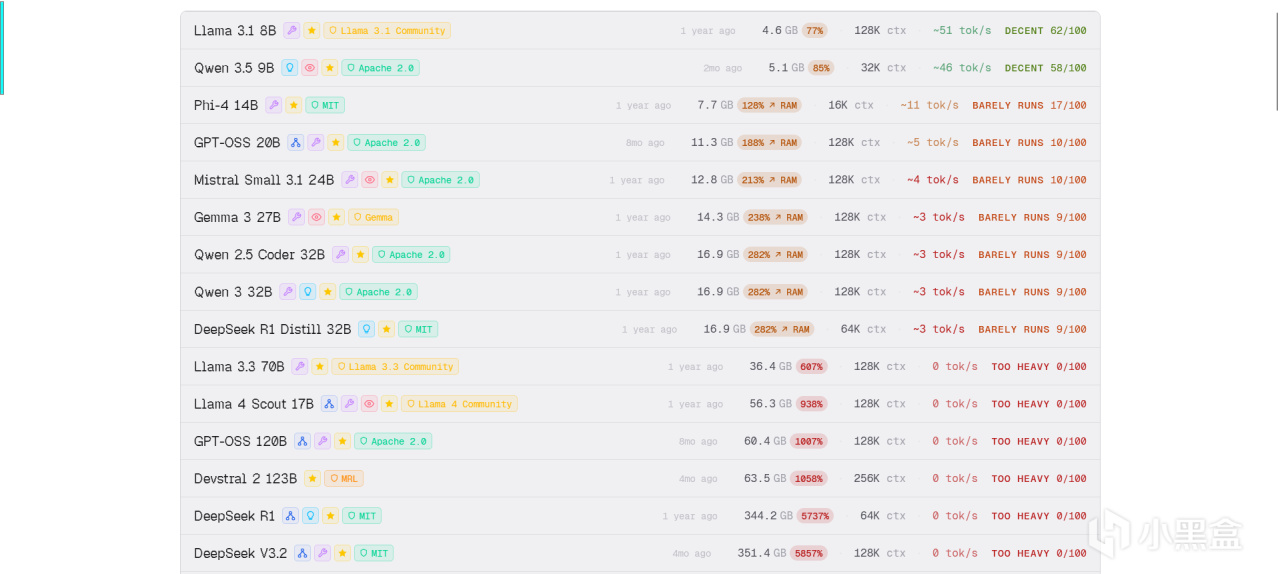The image size is (1280, 574).
Task: Click the MIT license badge for Phi-4 14B
Action: coord(326,105)
